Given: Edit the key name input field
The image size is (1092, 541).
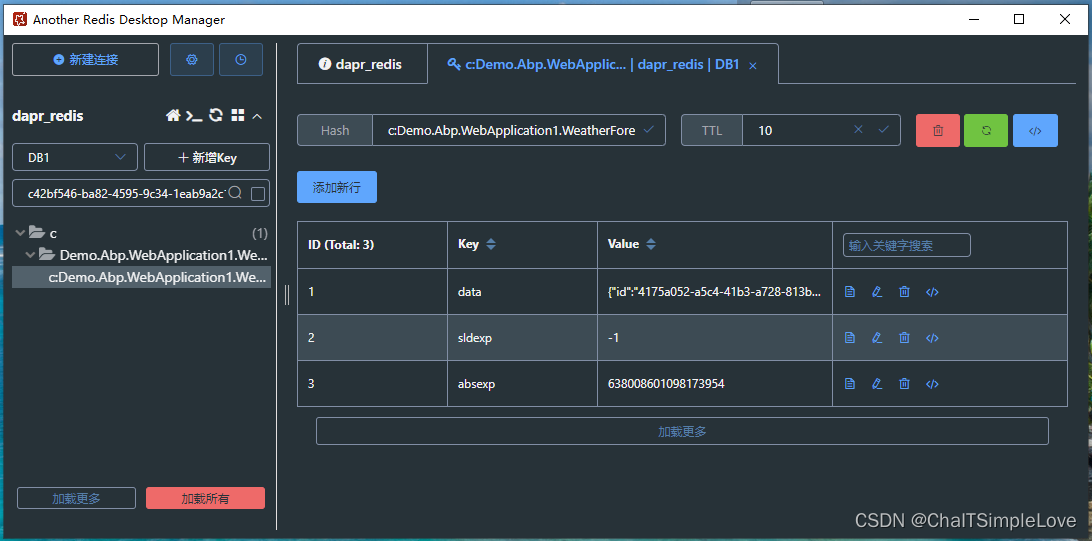Looking at the screenshot, I should point(511,130).
